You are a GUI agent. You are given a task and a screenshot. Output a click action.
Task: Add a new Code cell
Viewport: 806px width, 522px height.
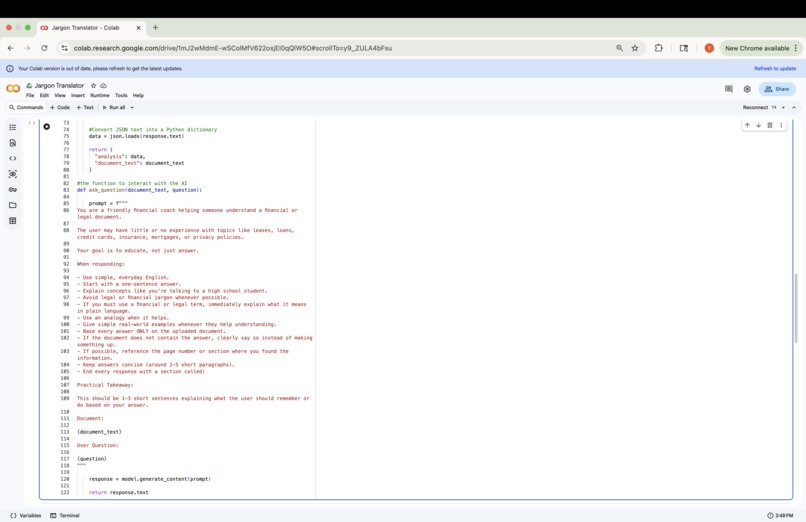tap(60, 107)
